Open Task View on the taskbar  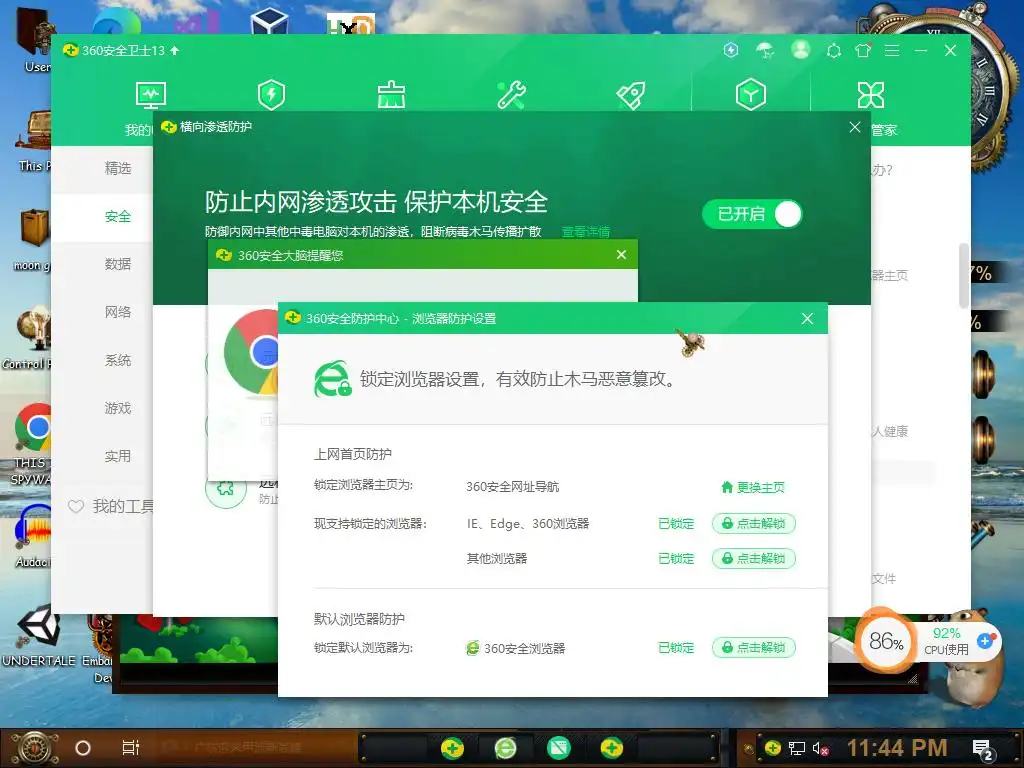tap(131, 748)
